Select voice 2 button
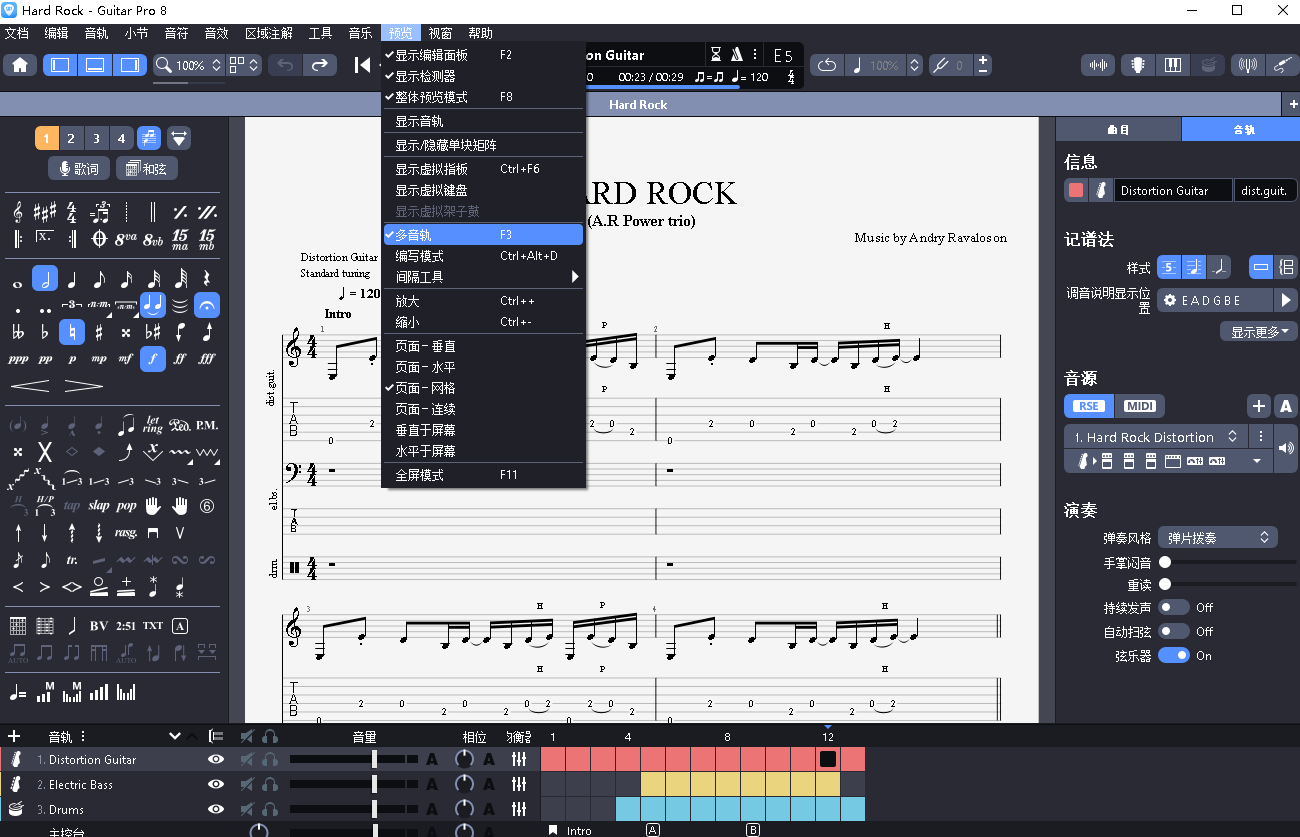The image size is (1300, 837). (72, 138)
